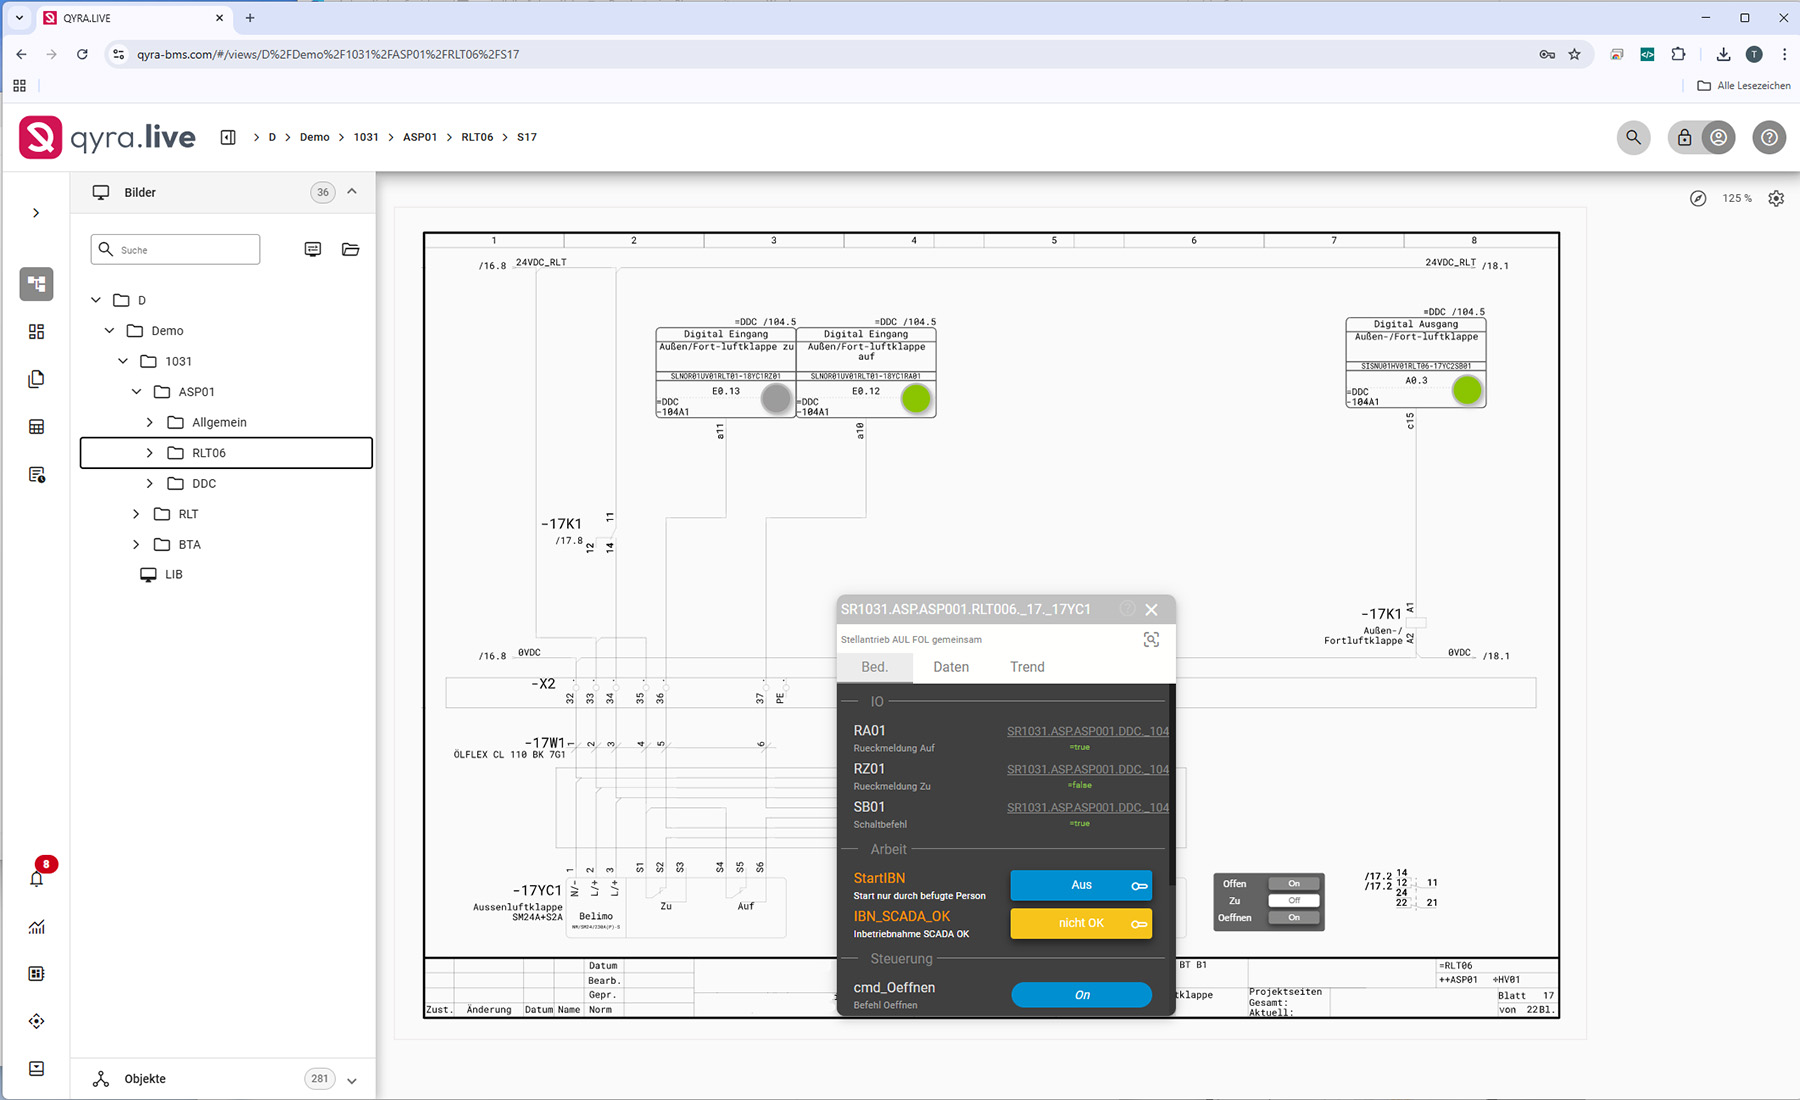Expand the RLT06 folder in tree
The width and height of the screenshot is (1800, 1100).
coord(150,453)
